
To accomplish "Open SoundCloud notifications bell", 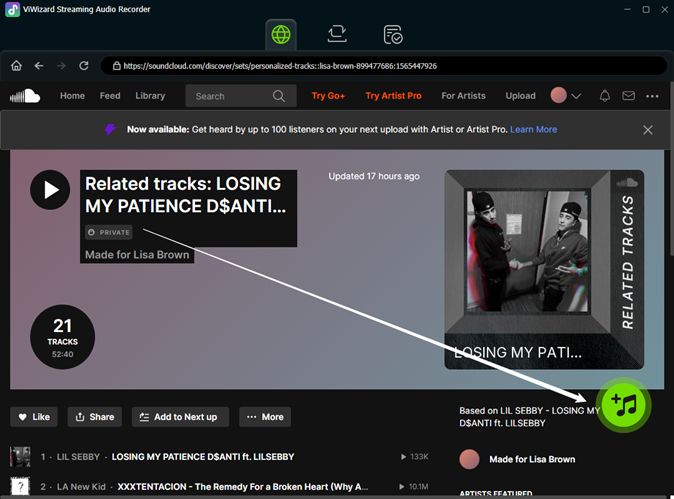I will click(604, 96).
